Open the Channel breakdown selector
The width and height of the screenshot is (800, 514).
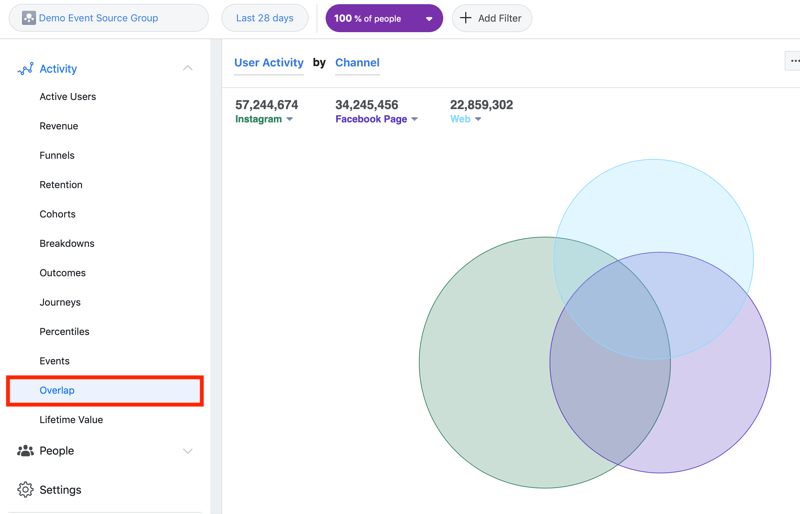tap(357, 63)
